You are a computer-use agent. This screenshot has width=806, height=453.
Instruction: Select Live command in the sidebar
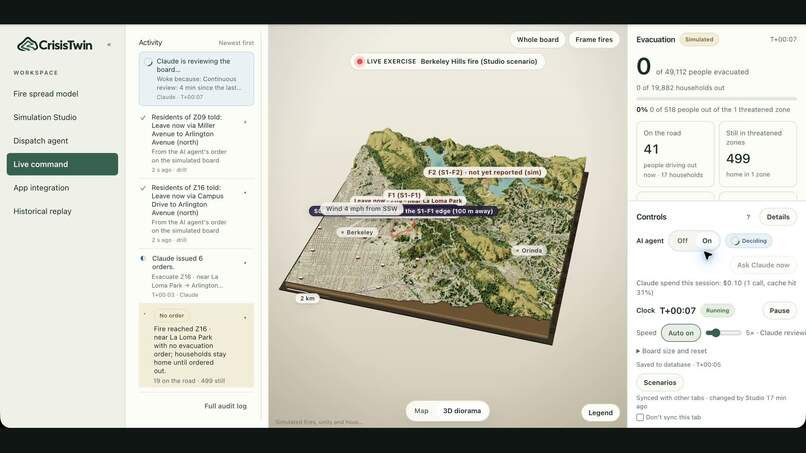click(62, 164)
